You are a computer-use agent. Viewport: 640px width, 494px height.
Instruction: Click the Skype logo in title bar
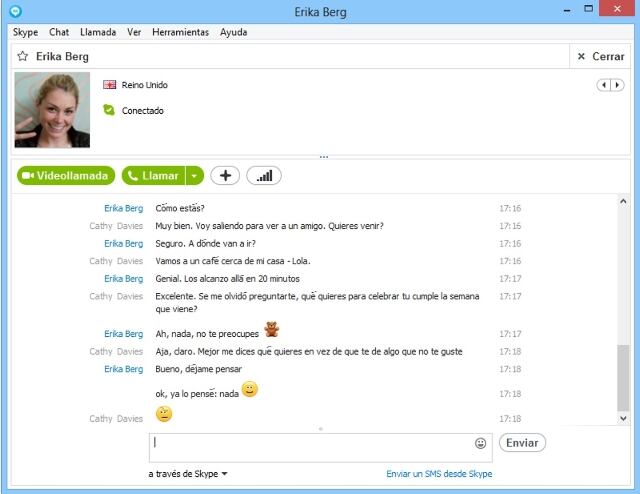pos(15,11)
